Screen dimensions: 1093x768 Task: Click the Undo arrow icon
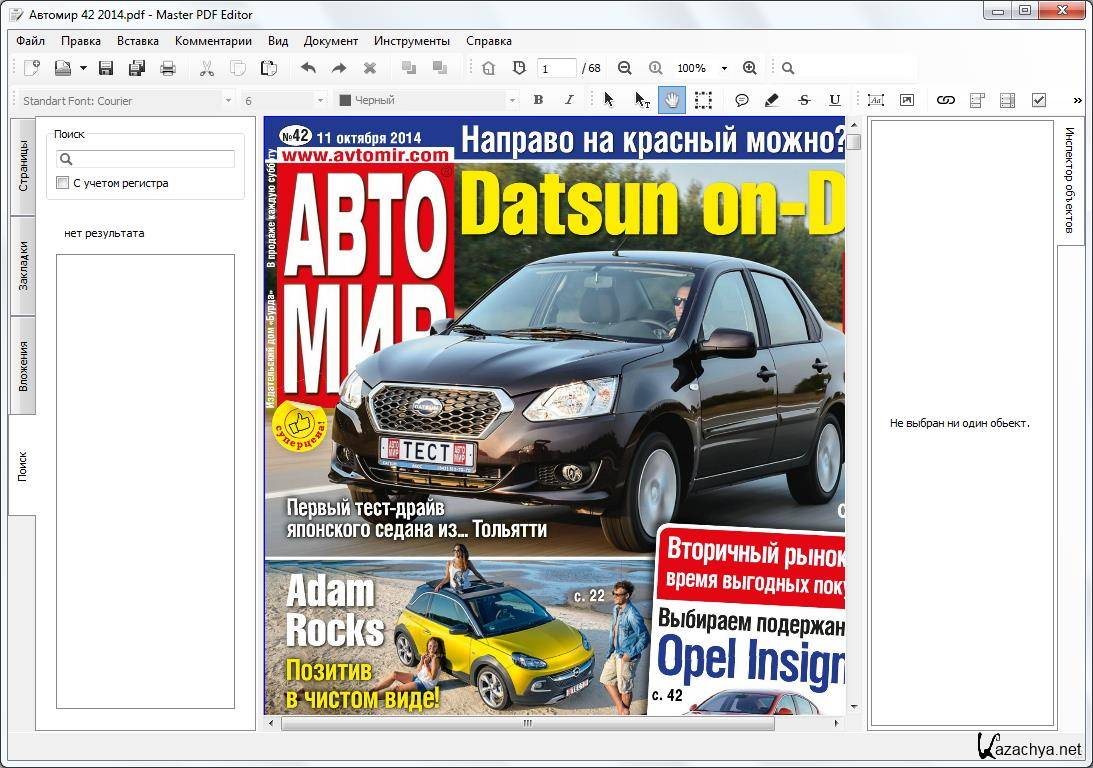click(308, 68)
